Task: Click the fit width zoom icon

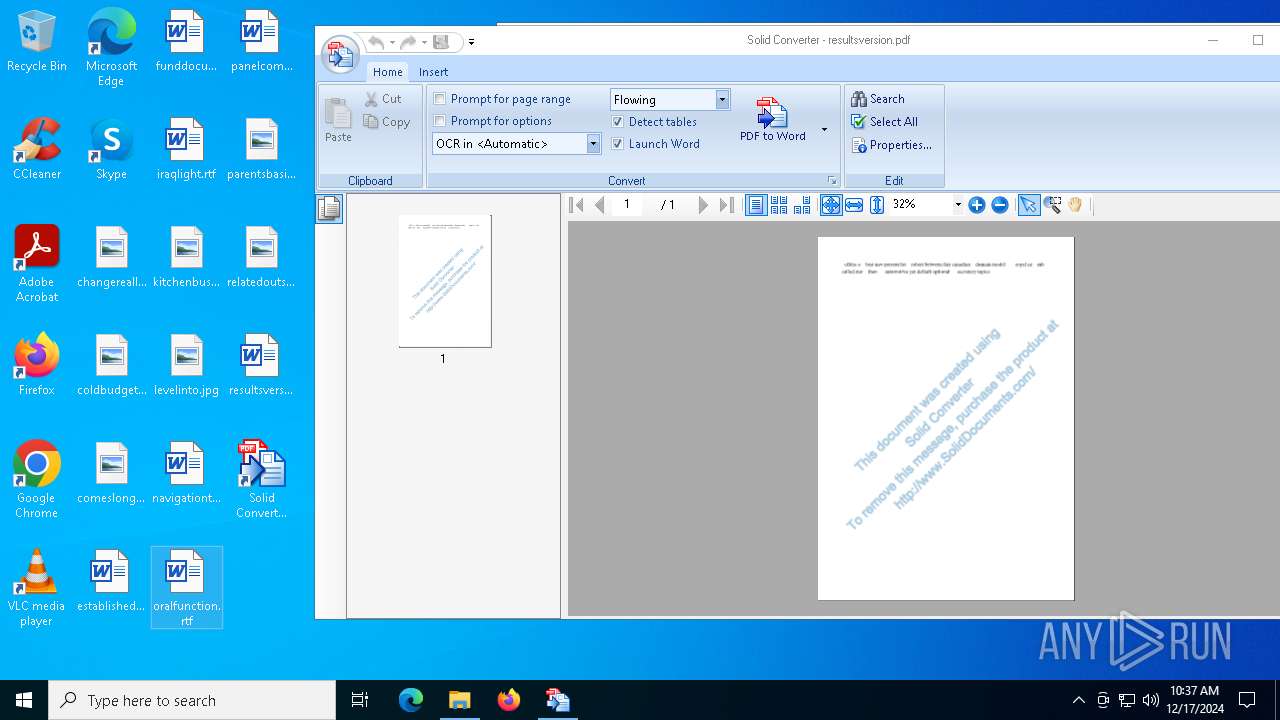Action: (x=854, y=205)
